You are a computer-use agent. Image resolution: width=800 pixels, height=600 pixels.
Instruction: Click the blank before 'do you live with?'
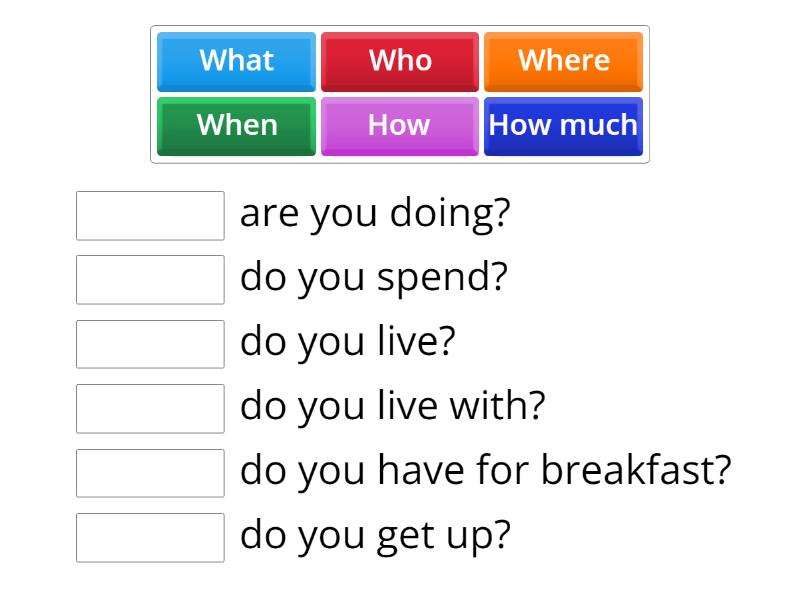pos(149,409)
